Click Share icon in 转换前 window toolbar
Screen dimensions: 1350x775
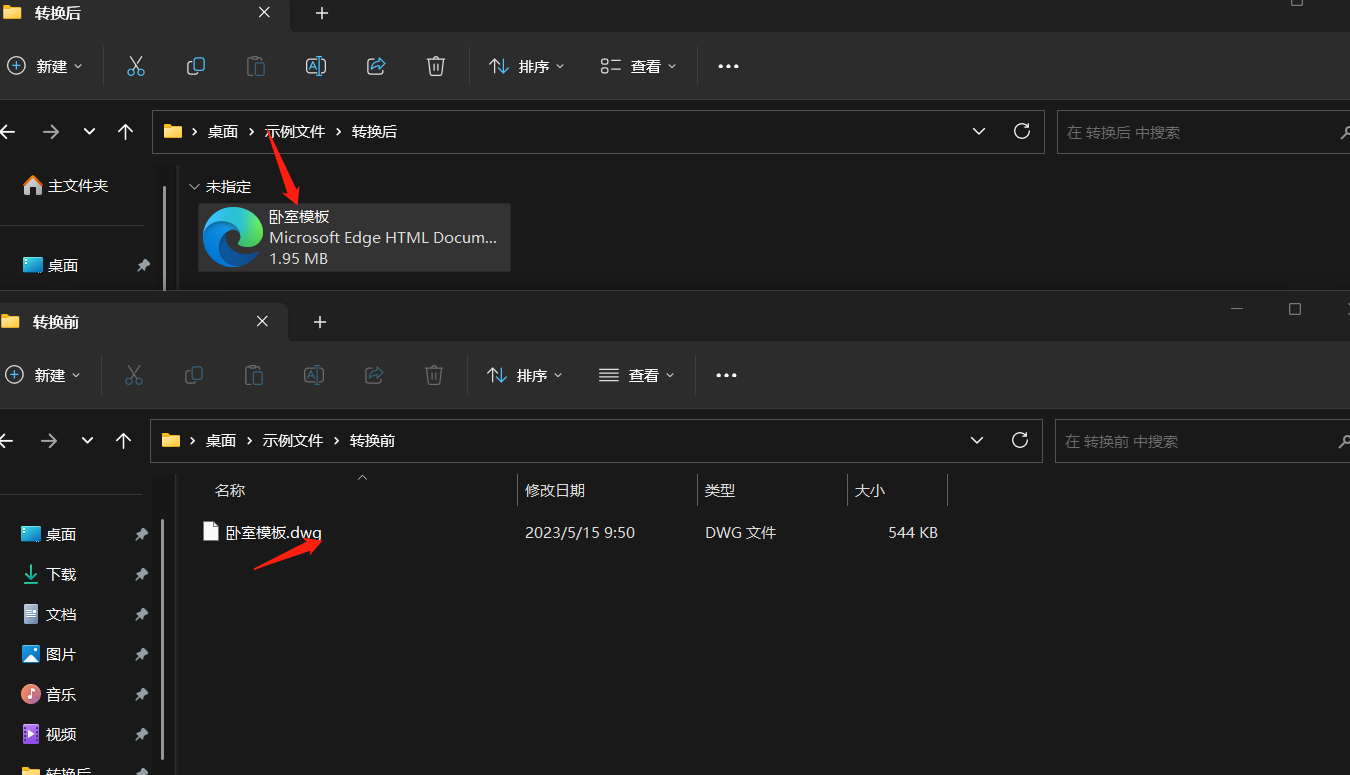[374, 375]
